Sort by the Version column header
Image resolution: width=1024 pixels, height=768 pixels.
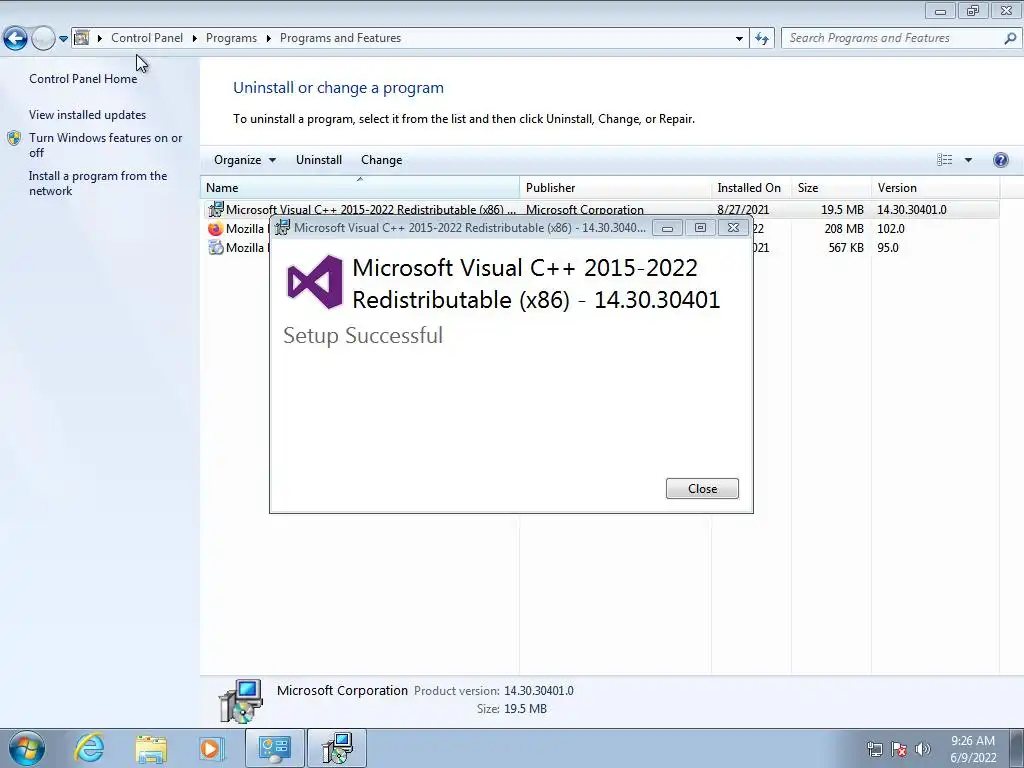tap(935, 187)
